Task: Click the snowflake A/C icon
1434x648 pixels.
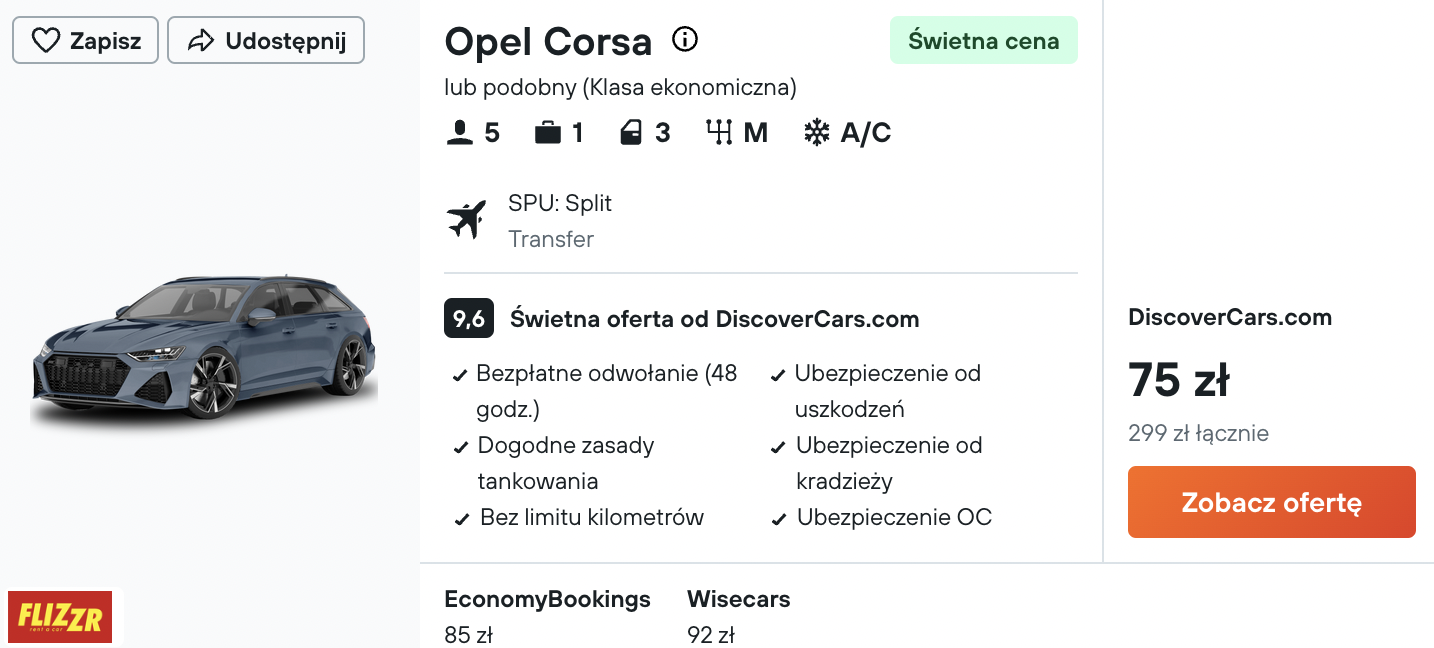Action: coord(817,133)
